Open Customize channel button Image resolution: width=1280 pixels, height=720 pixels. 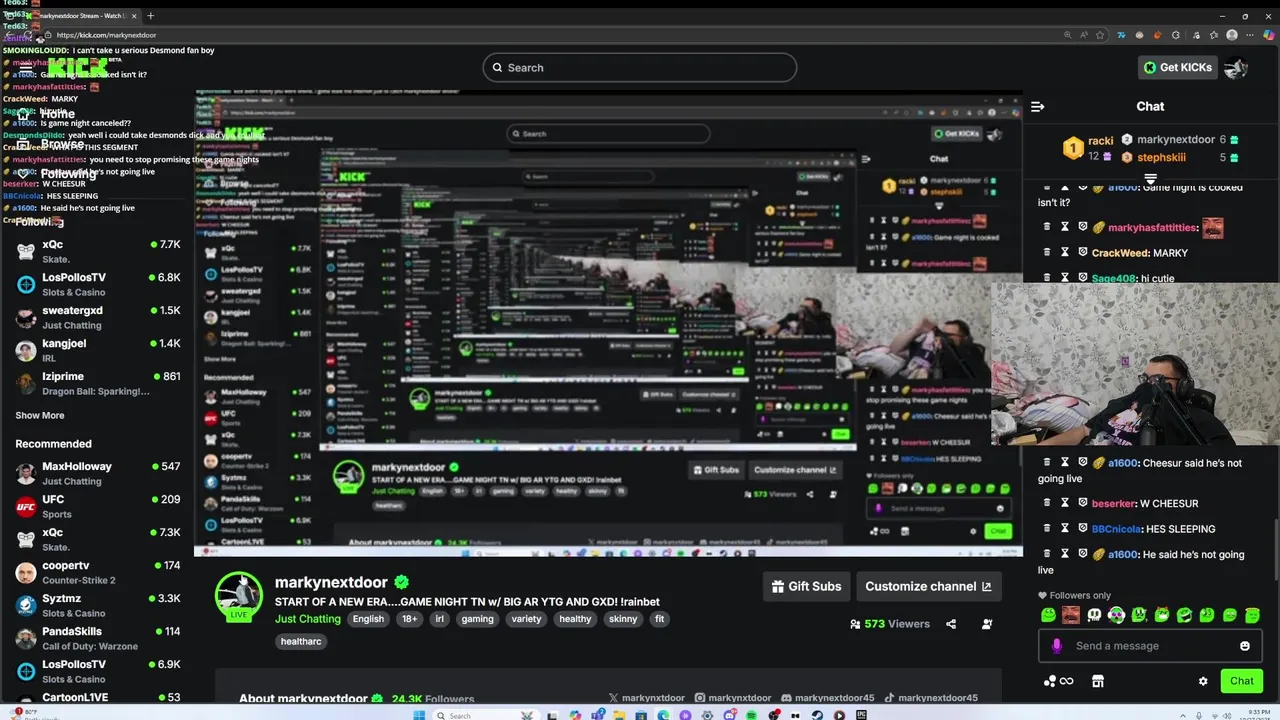928,587
